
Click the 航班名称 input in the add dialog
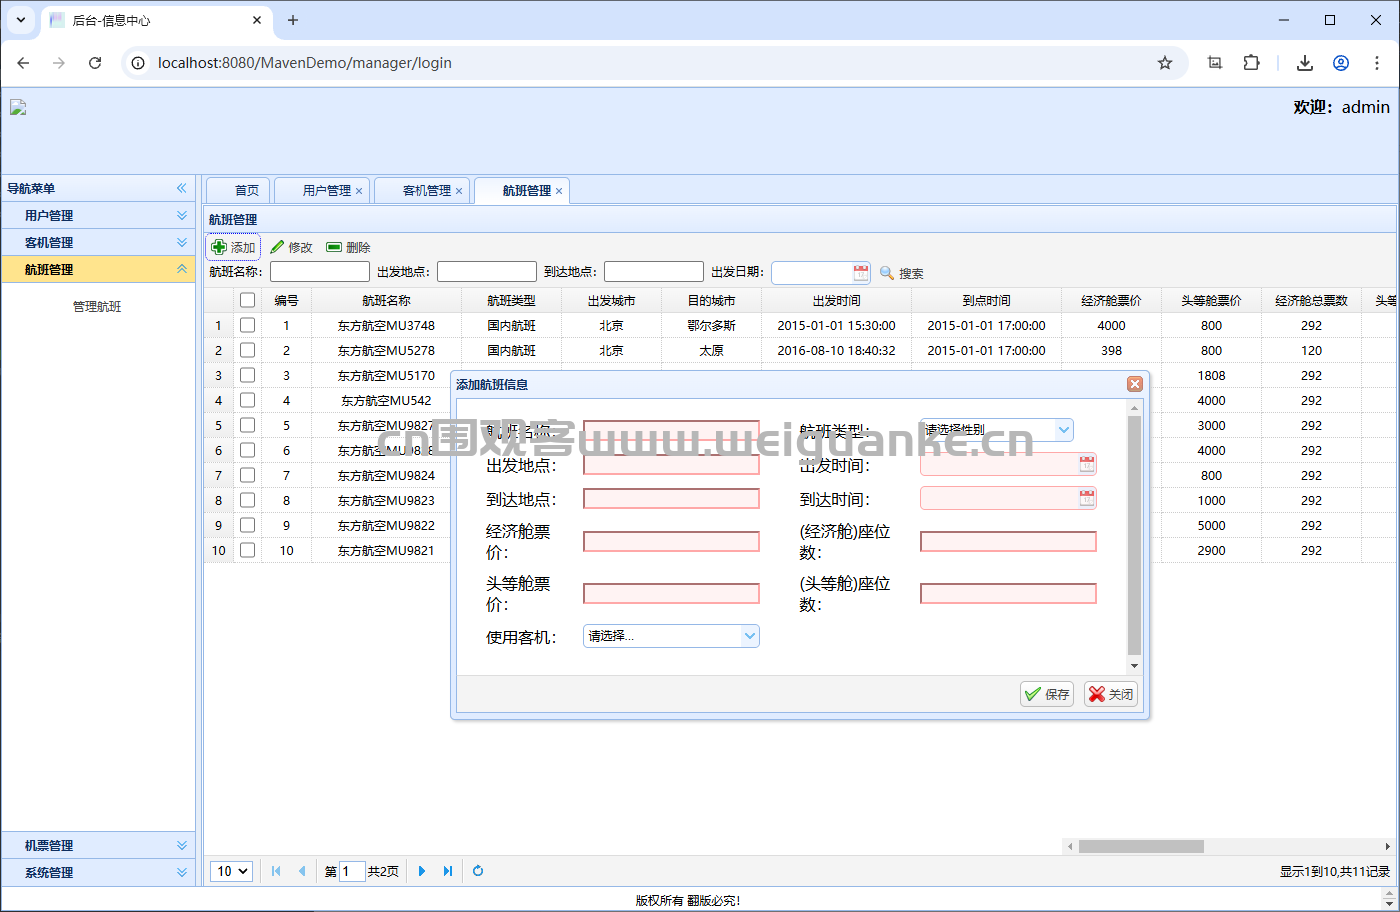tap(671, 429)
